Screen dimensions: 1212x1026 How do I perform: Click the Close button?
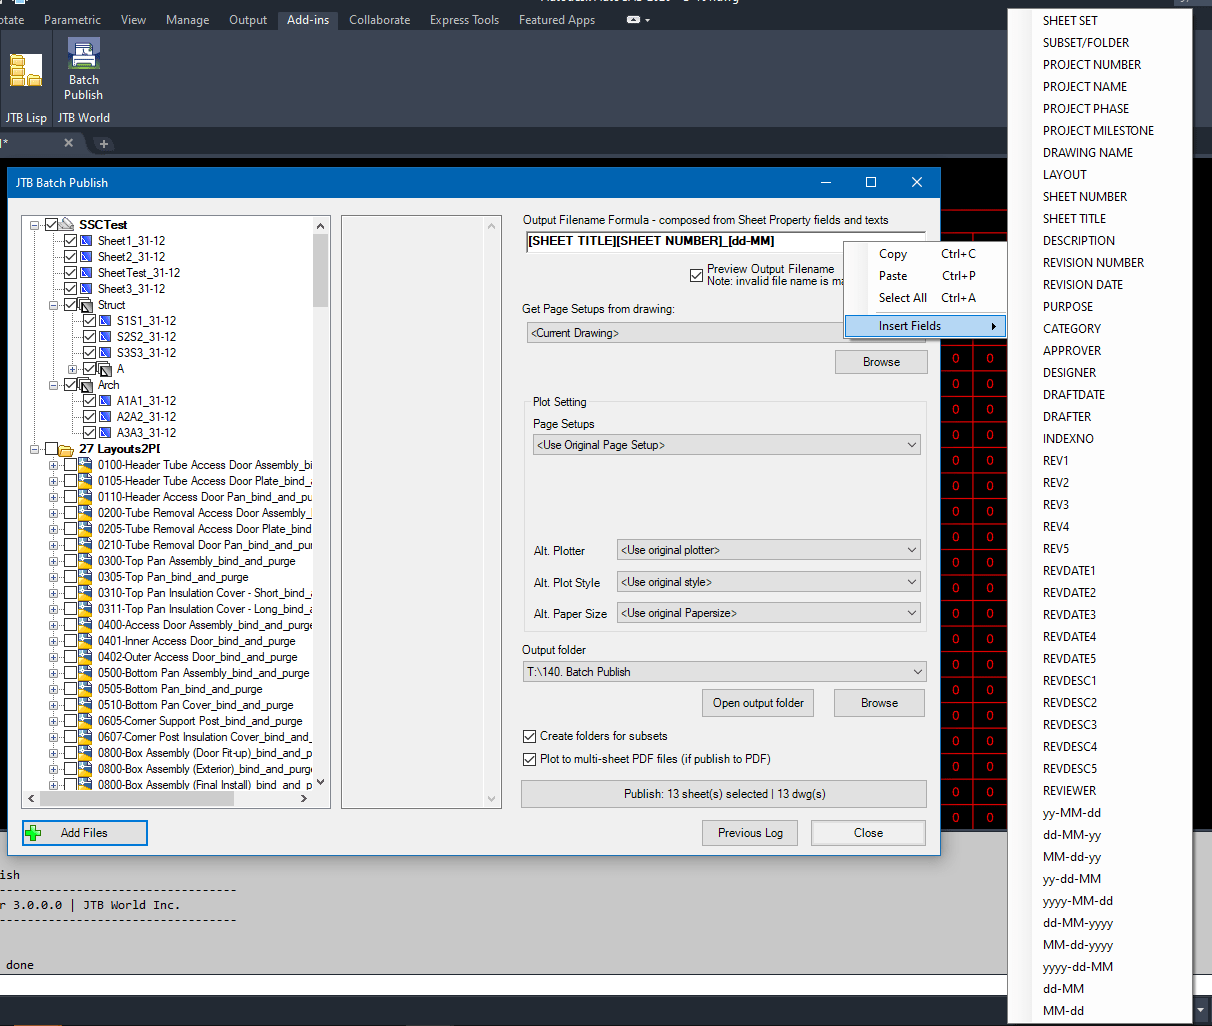click(868, 833)
